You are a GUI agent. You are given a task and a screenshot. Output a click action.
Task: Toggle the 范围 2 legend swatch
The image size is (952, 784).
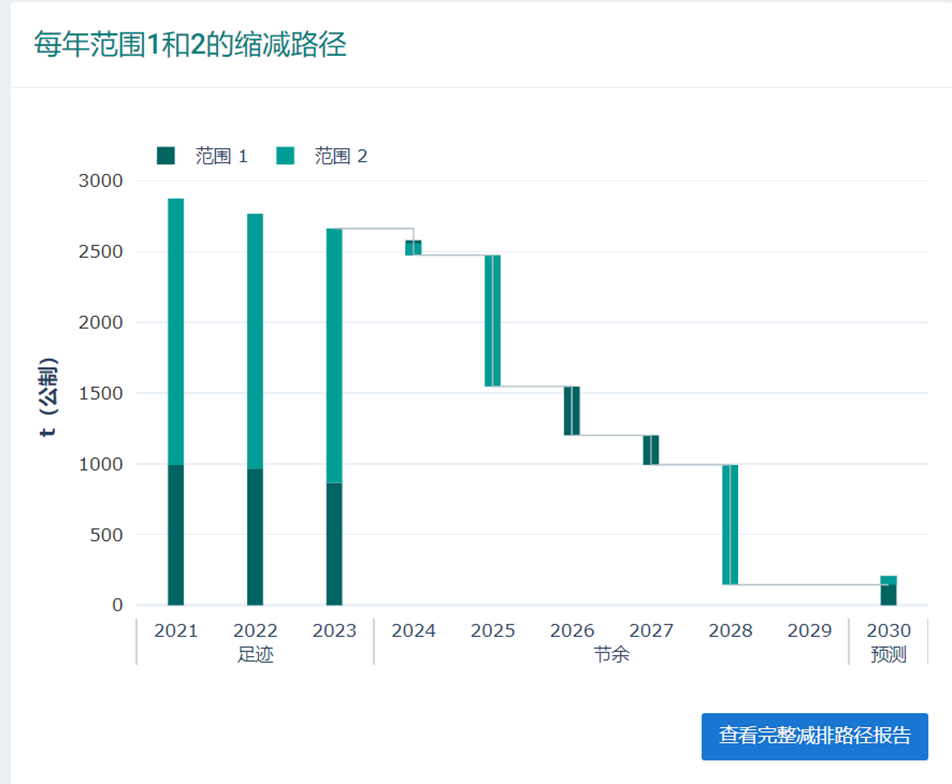click(285, 155)
